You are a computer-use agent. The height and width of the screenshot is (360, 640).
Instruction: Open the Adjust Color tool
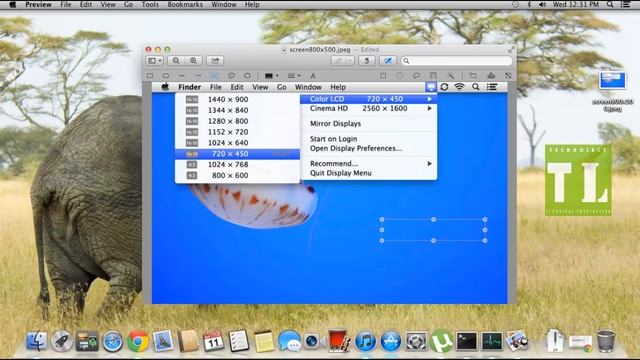click(491, 76)
